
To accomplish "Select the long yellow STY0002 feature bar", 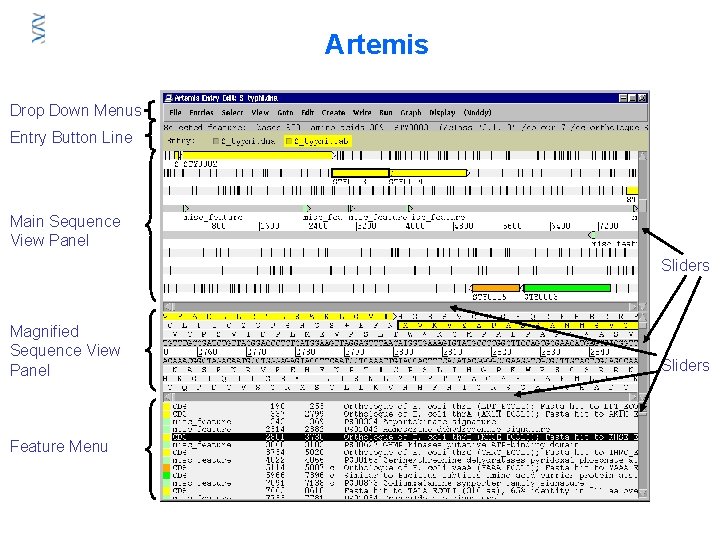I will pyautogui.click(x=257, y=156).
